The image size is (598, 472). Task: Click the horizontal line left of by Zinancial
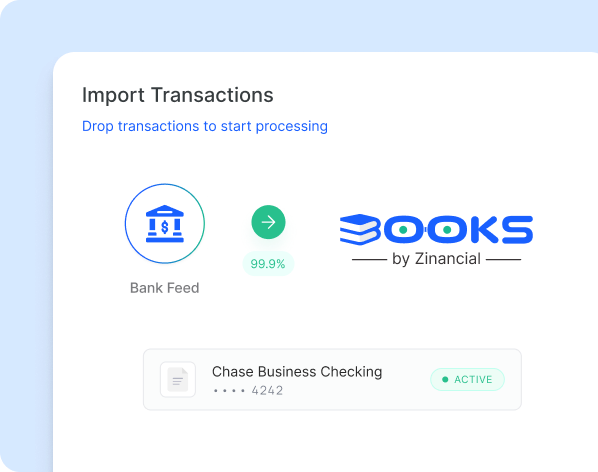point(369,260)
